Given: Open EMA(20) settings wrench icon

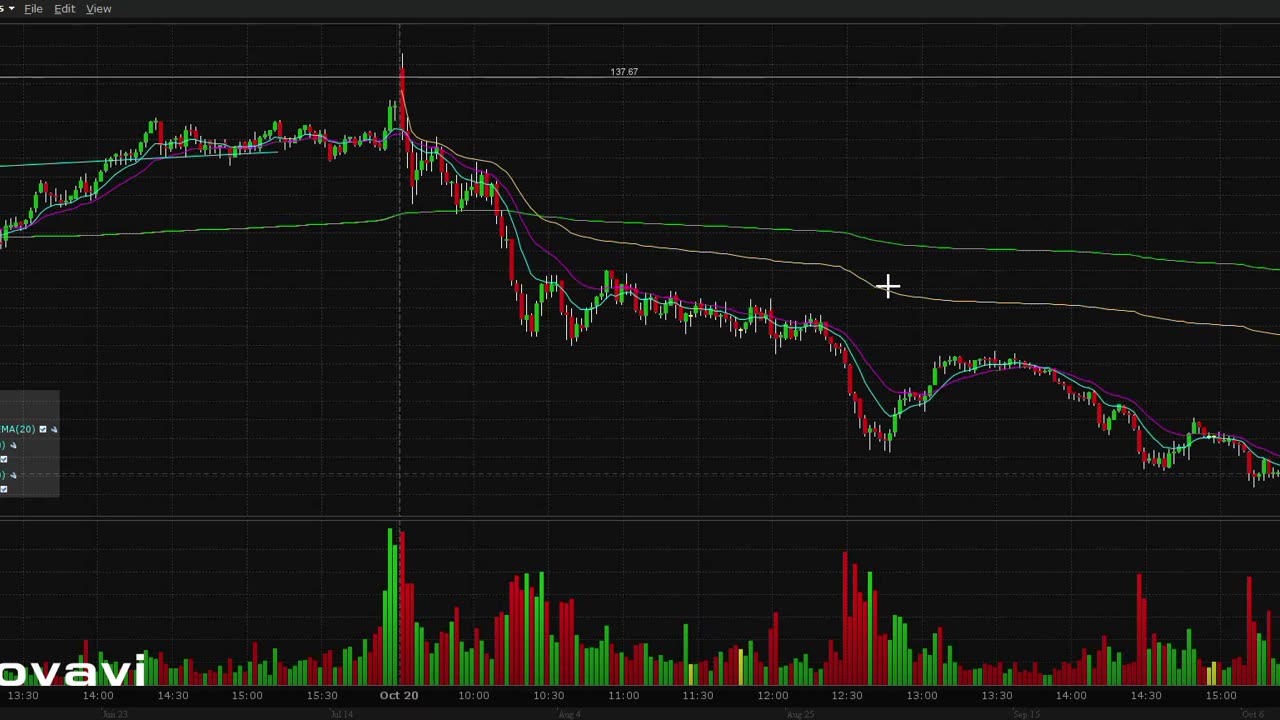Looking at the screenshot, I should (54, 429).
